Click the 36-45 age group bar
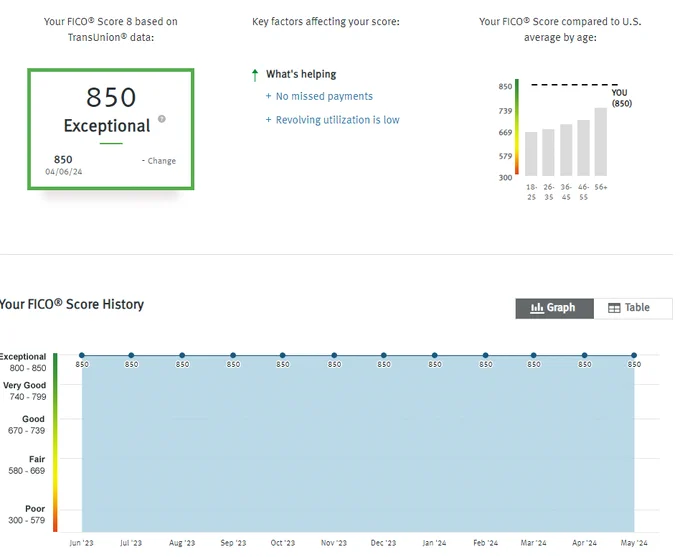680x557 pixels. tap(566, 150)
